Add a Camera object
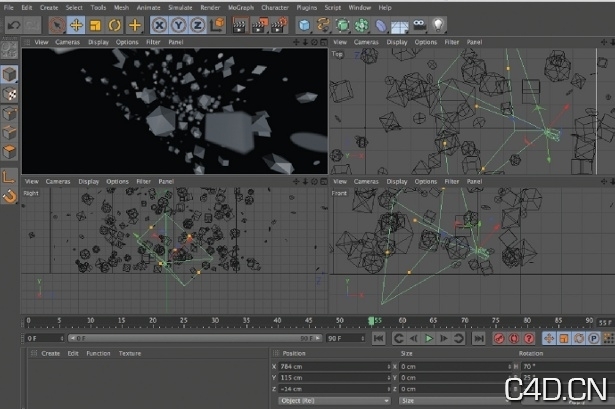615x409 pixels. click(419, 25)
